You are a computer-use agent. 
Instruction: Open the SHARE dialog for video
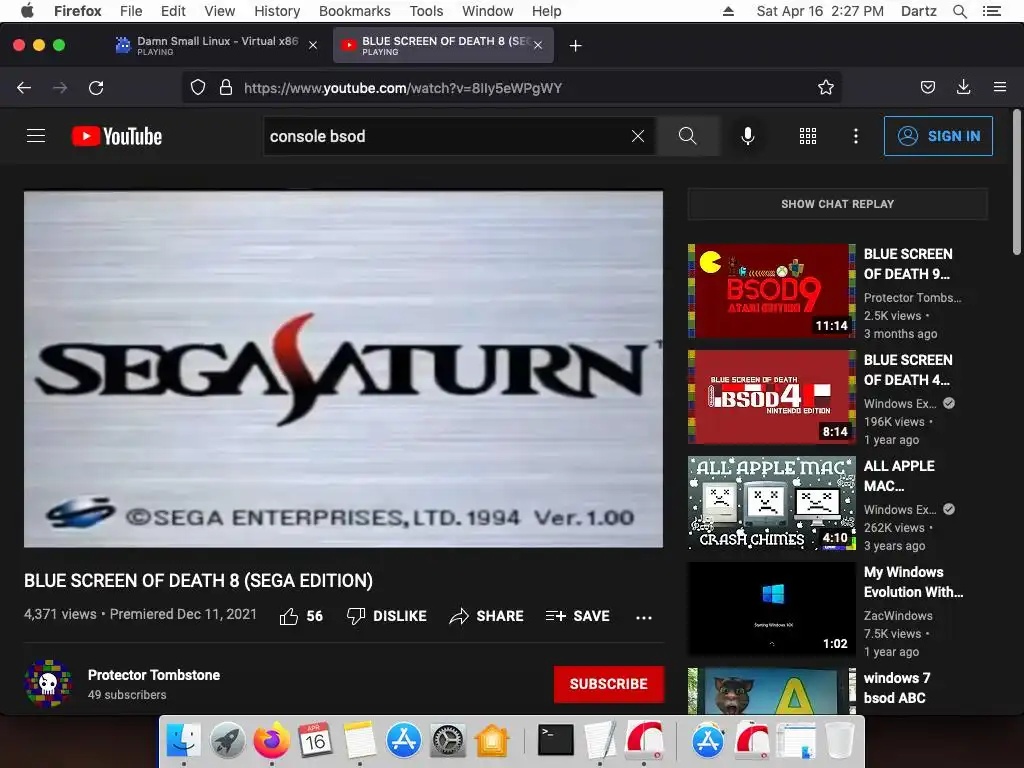(487, 616)
